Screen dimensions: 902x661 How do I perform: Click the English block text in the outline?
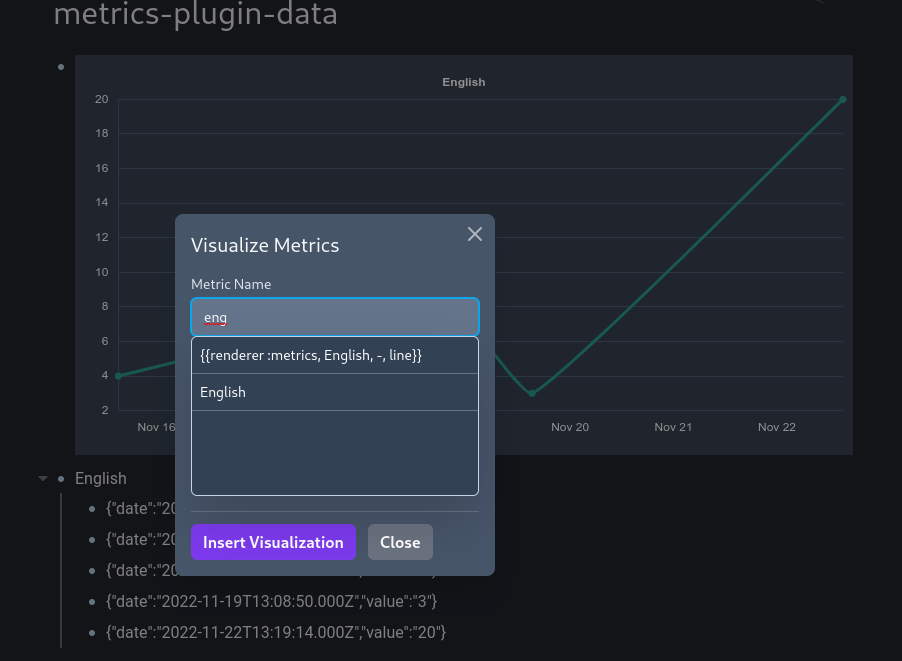[x=101, y=478]
